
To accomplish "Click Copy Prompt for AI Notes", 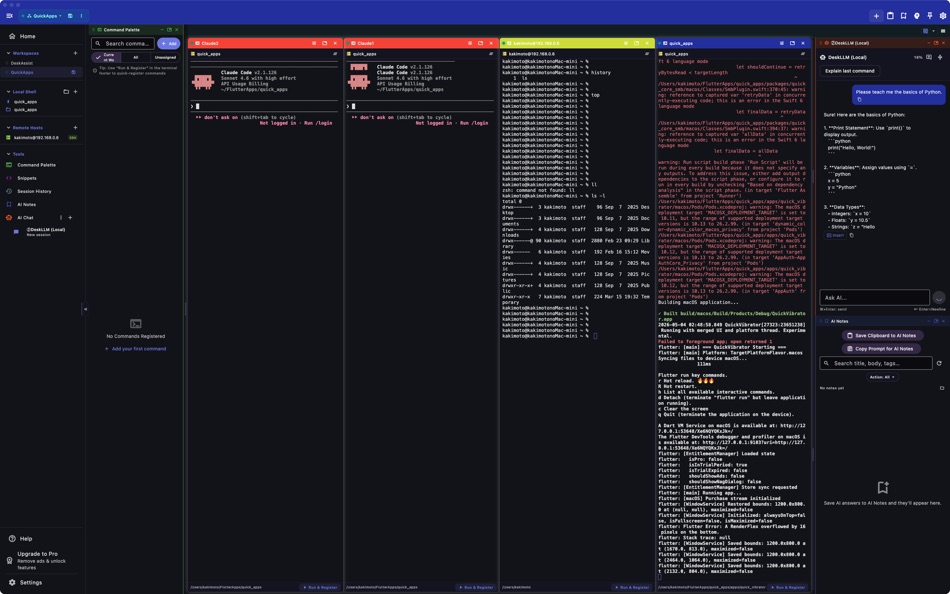I will pos(880,349).
